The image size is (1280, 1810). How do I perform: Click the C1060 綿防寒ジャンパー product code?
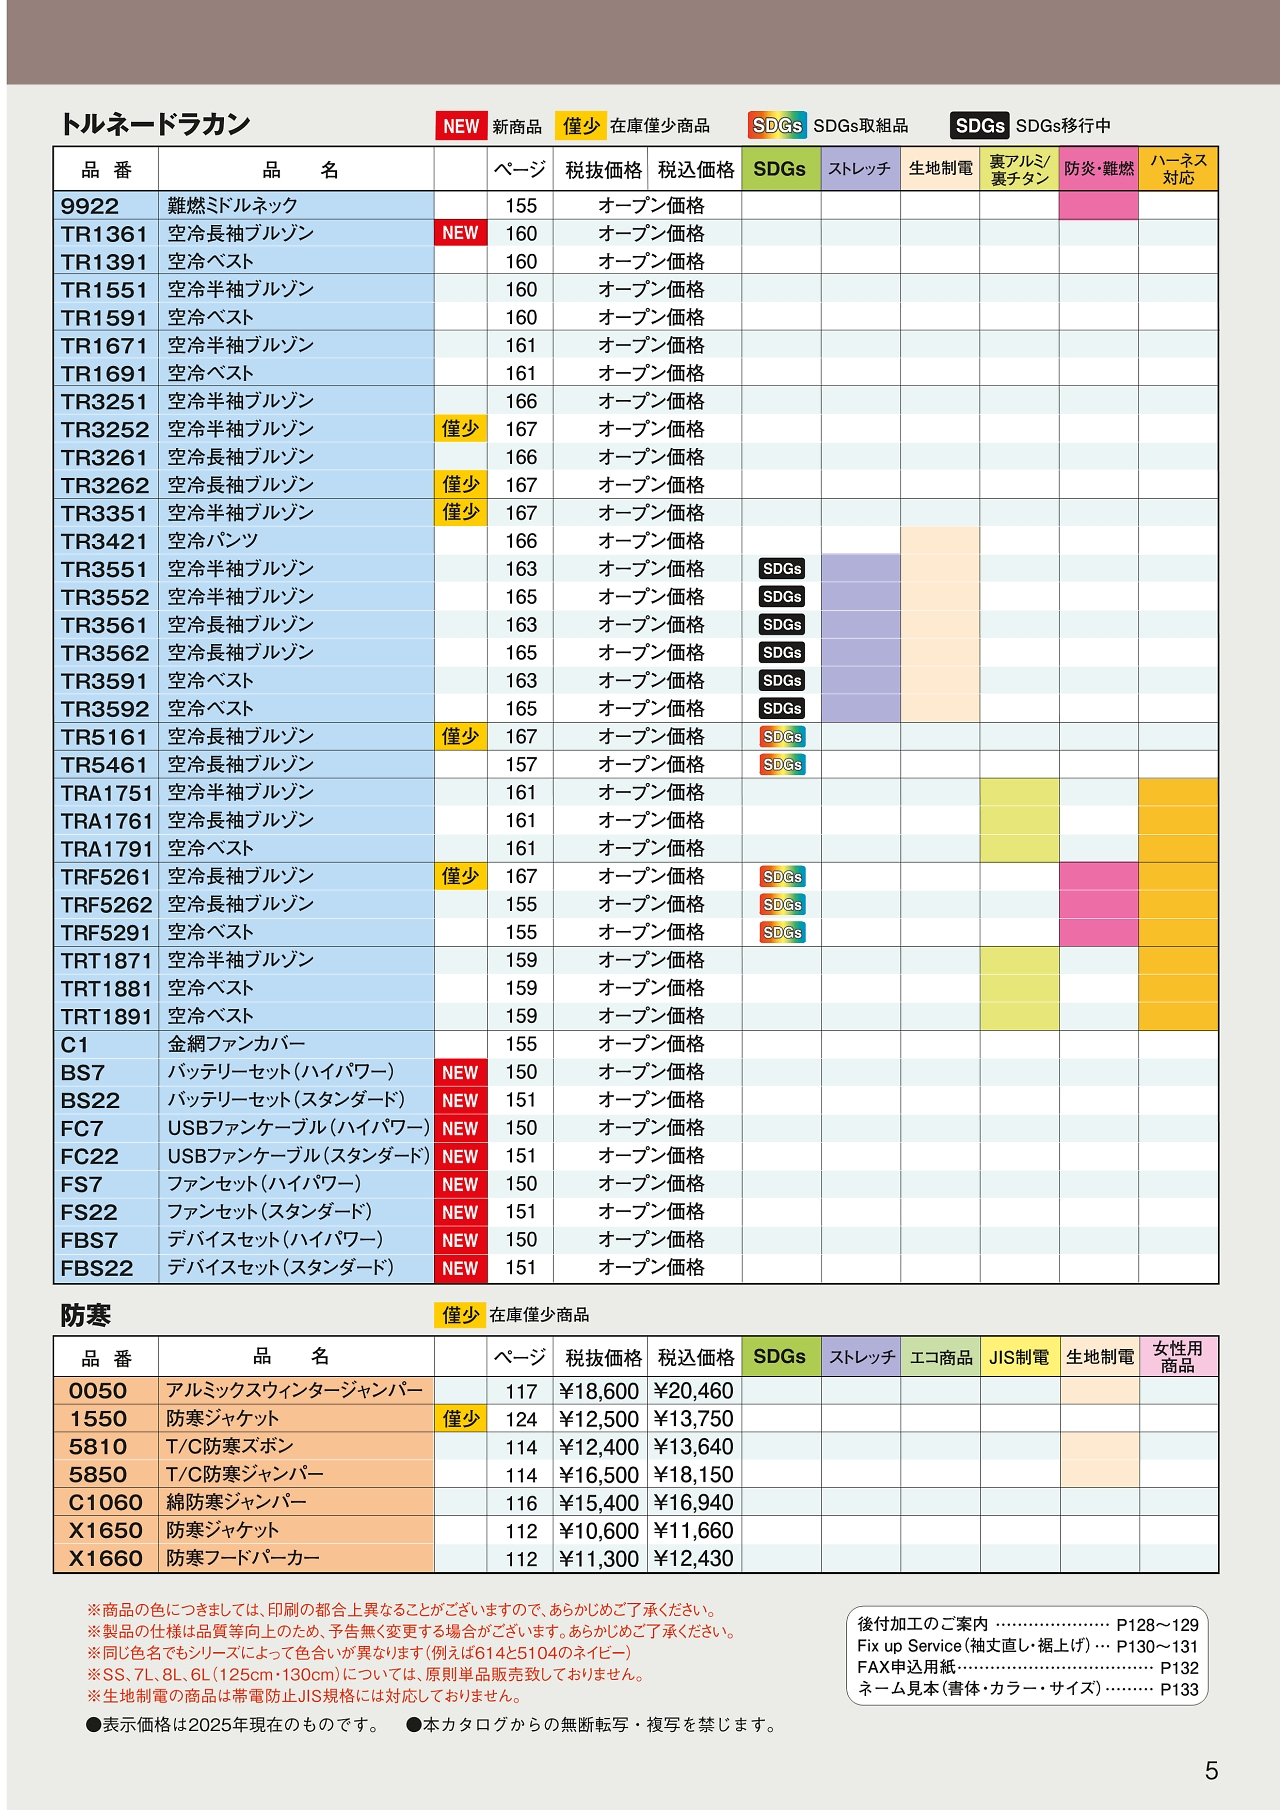pyautogui.click(x=105, y=1503)
